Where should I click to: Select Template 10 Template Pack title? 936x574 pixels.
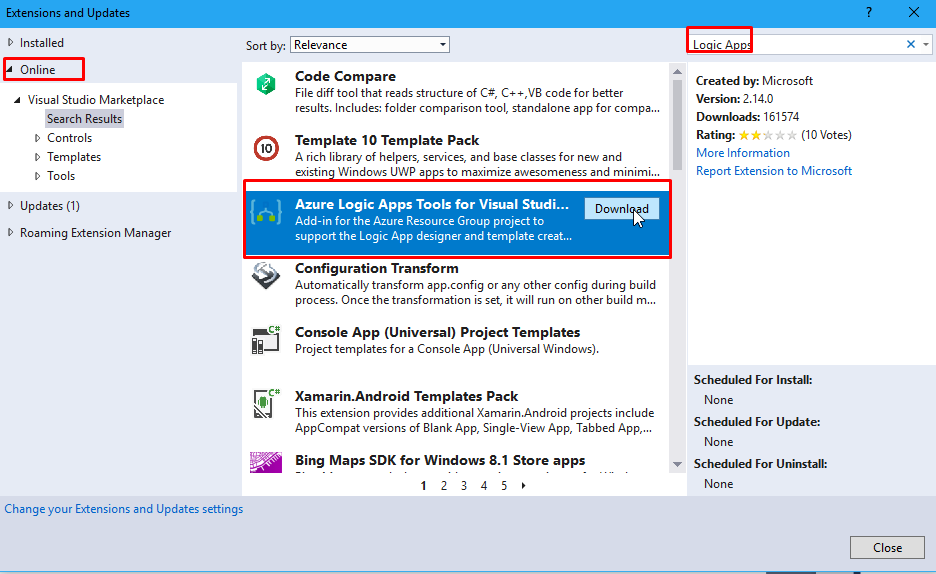pyautogui.click(x=387, y=140)
